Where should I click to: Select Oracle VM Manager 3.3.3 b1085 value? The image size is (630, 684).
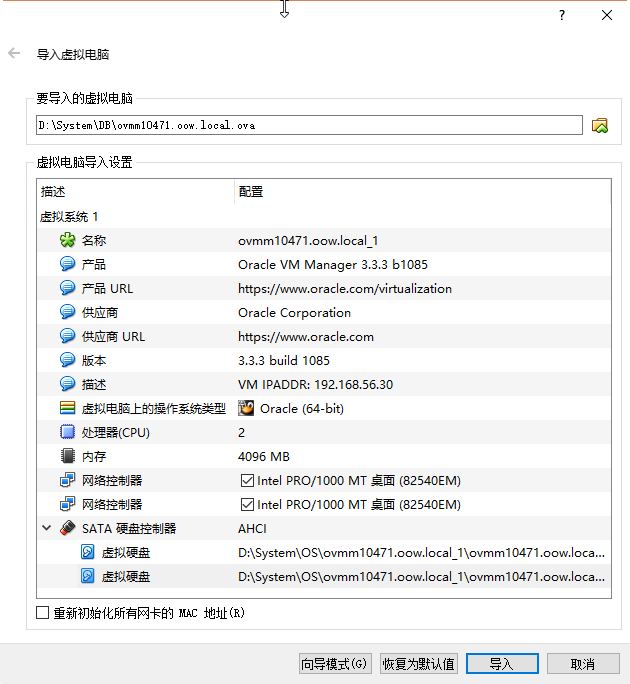pos(333,264)
